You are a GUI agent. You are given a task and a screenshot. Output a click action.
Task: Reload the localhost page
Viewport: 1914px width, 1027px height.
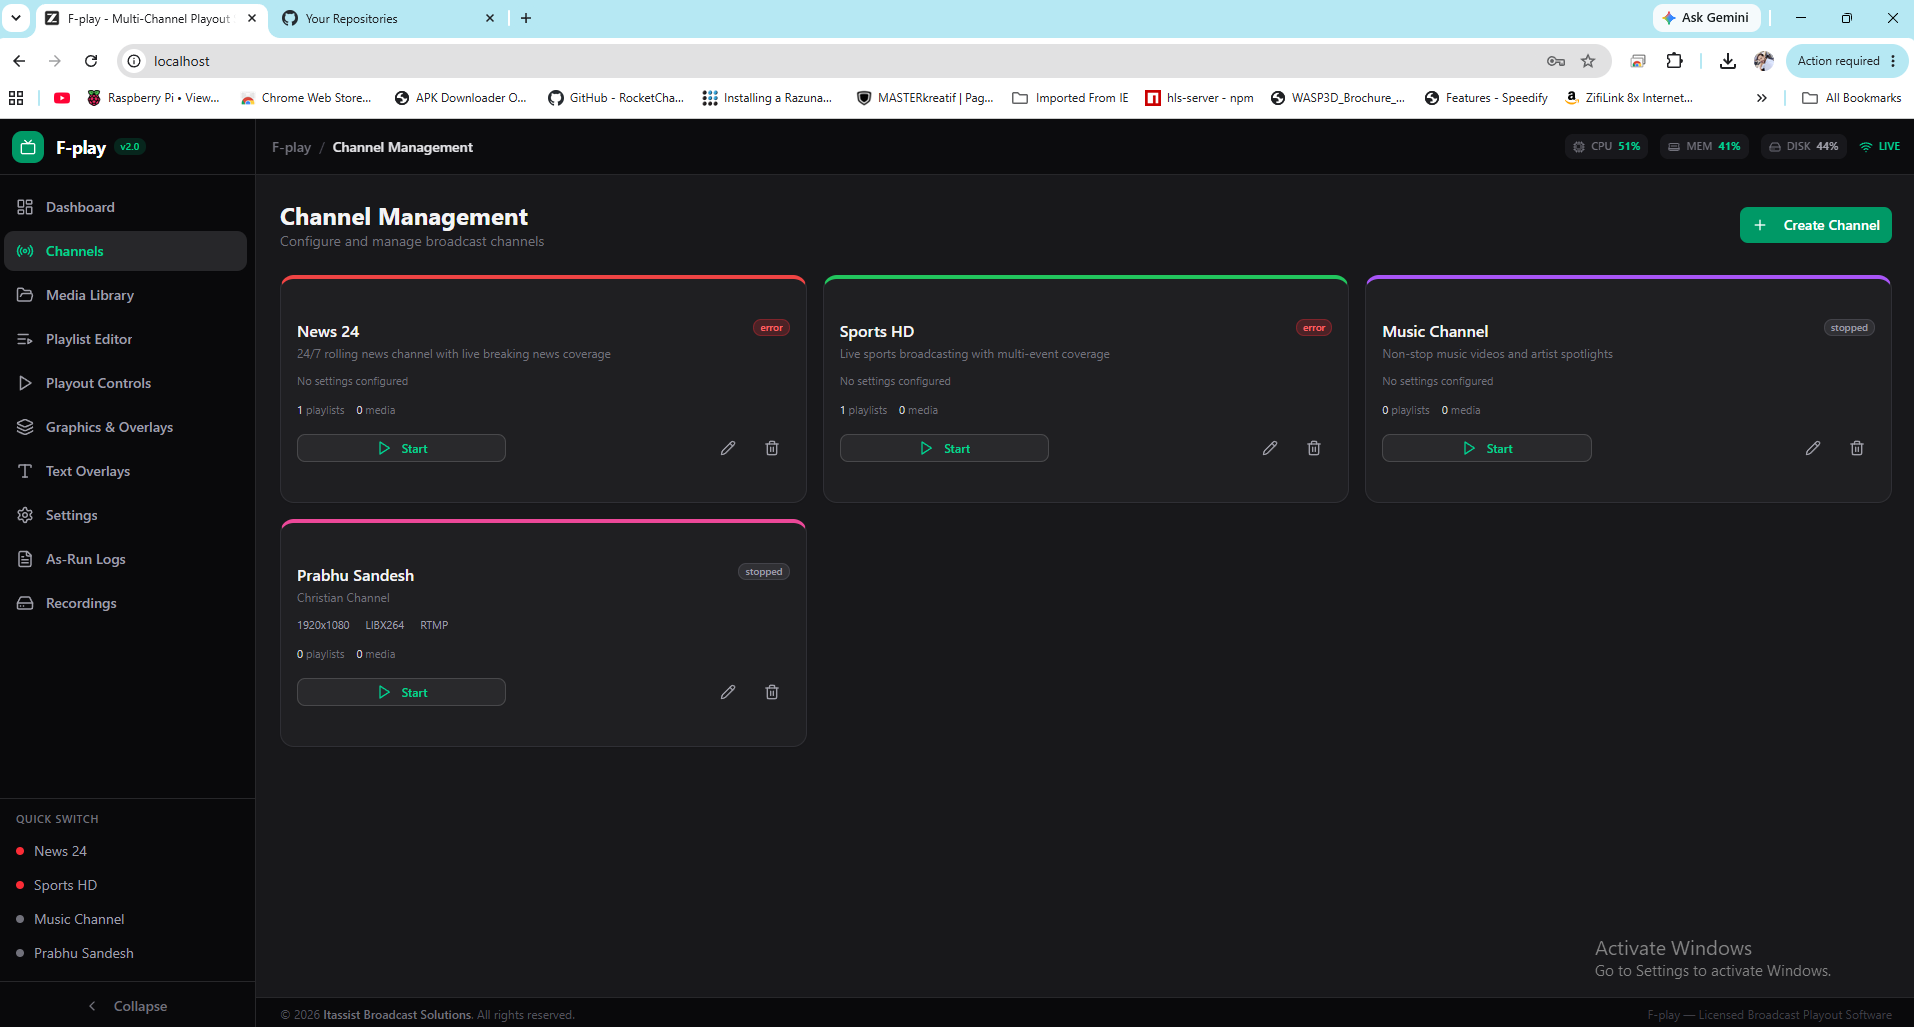[91, 61]
